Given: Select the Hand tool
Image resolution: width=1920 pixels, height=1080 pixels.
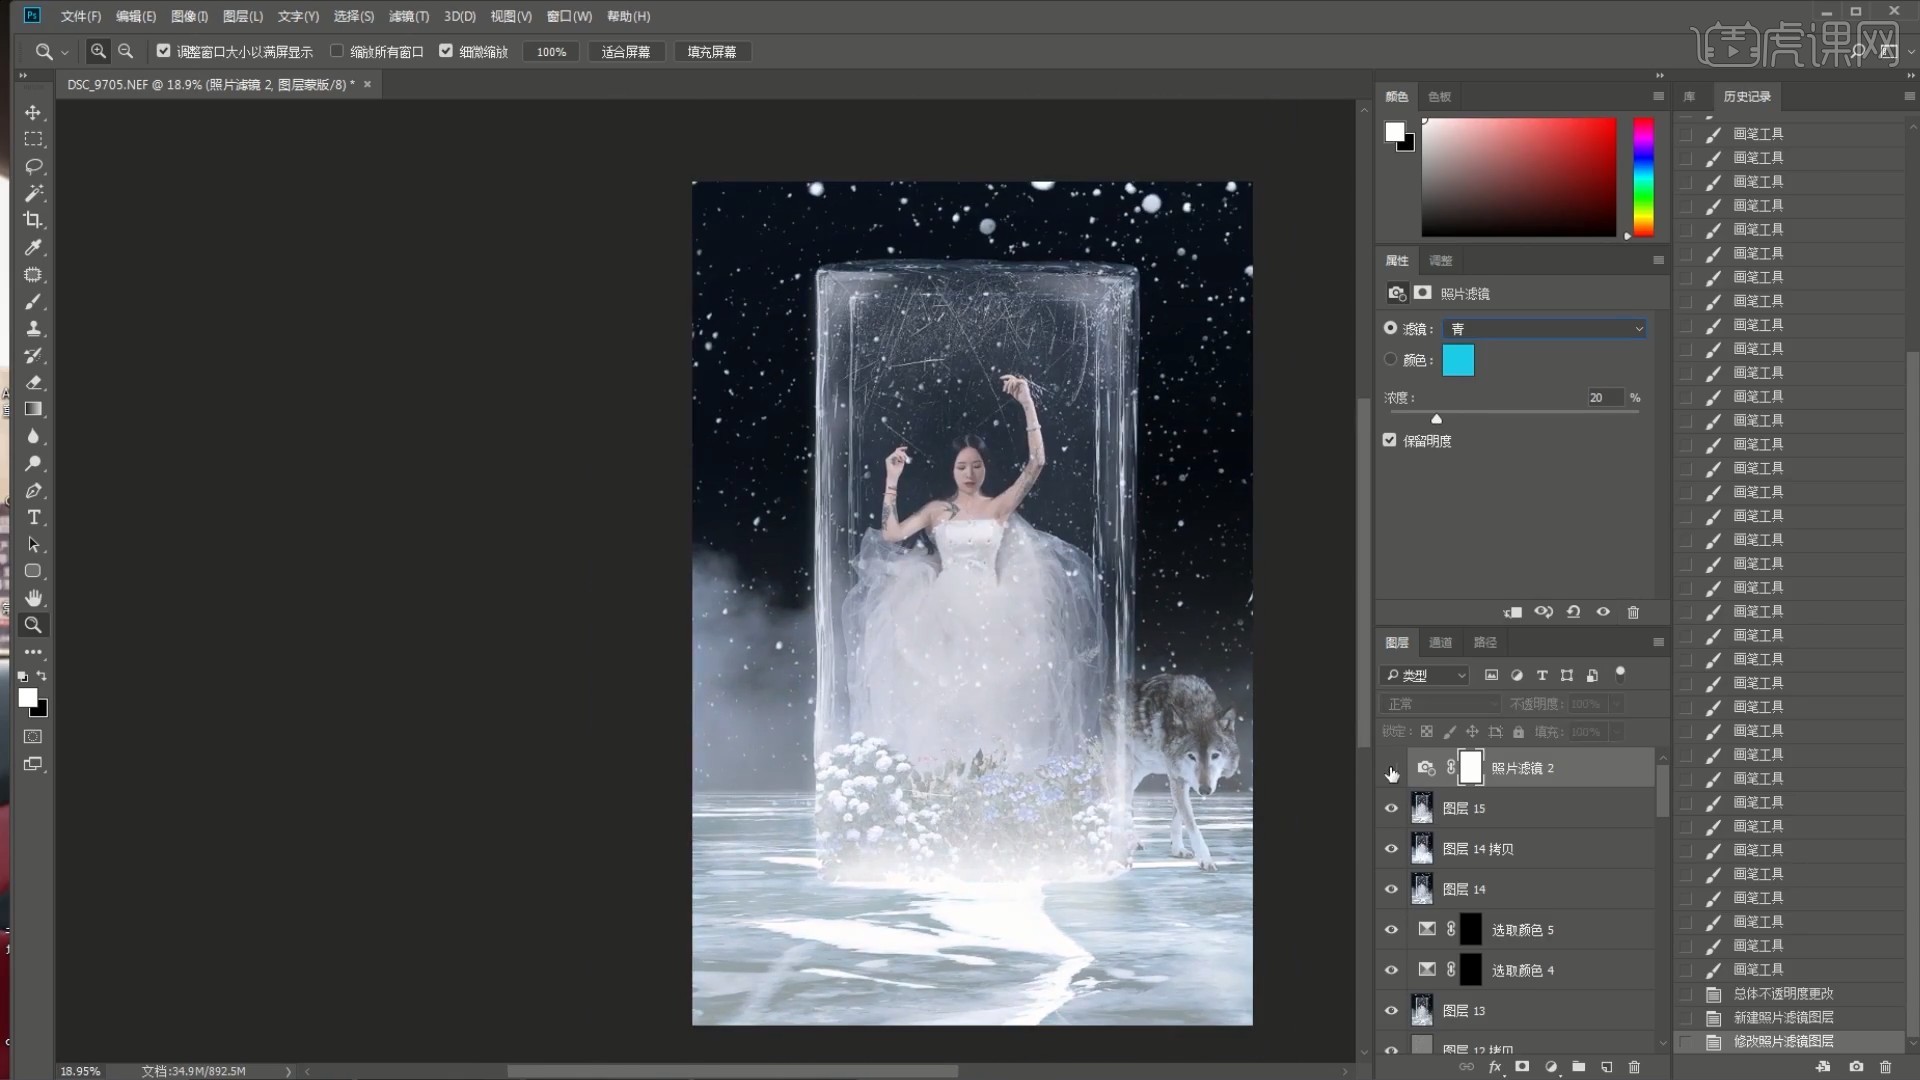Looking at the screenshot, I should [x=33, y=598].
